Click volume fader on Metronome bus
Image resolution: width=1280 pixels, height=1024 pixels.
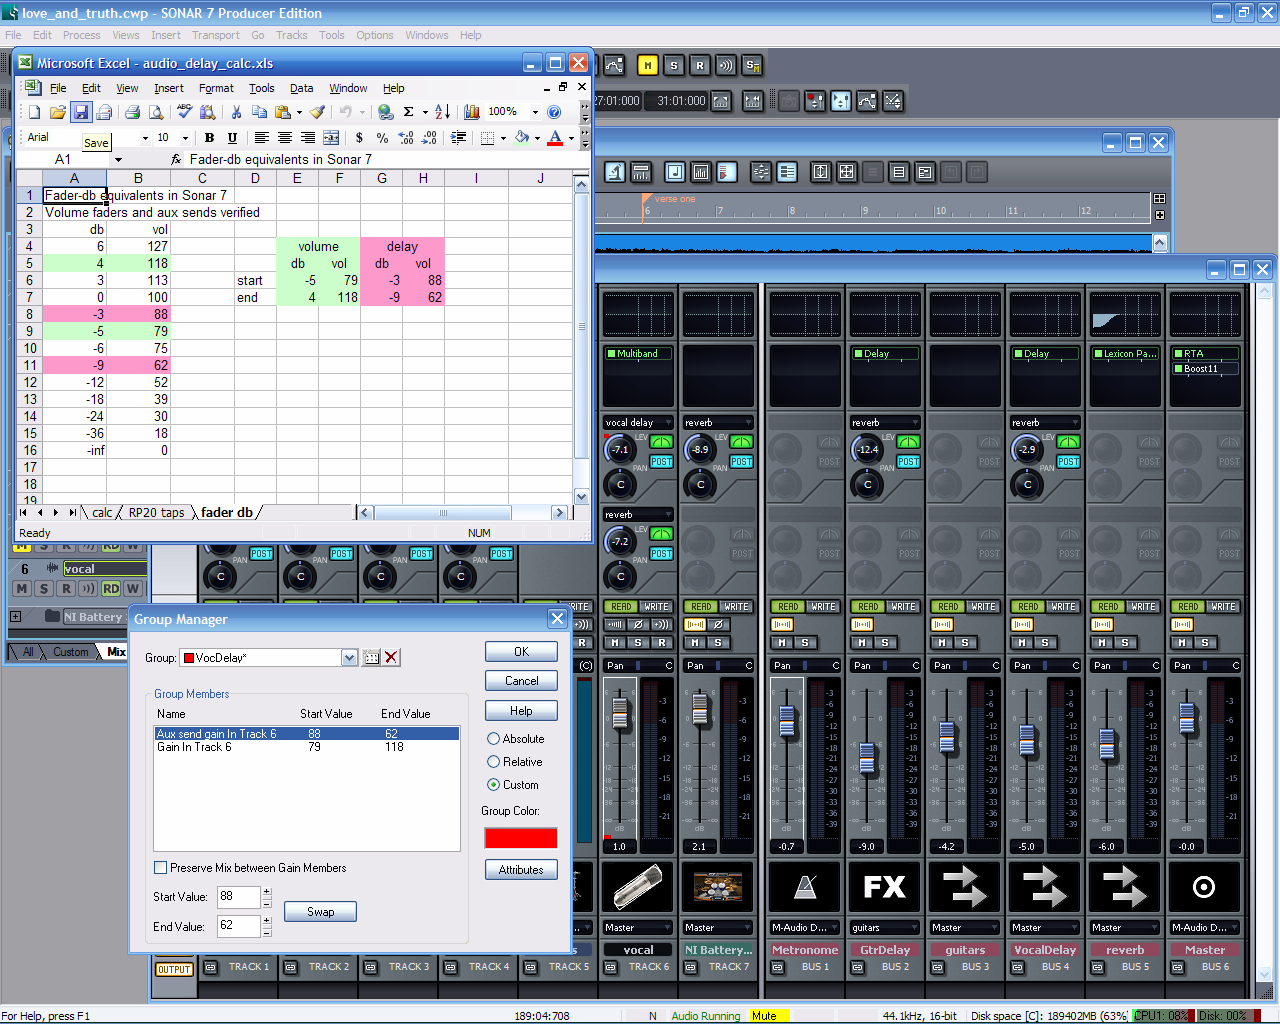(787, 720)
